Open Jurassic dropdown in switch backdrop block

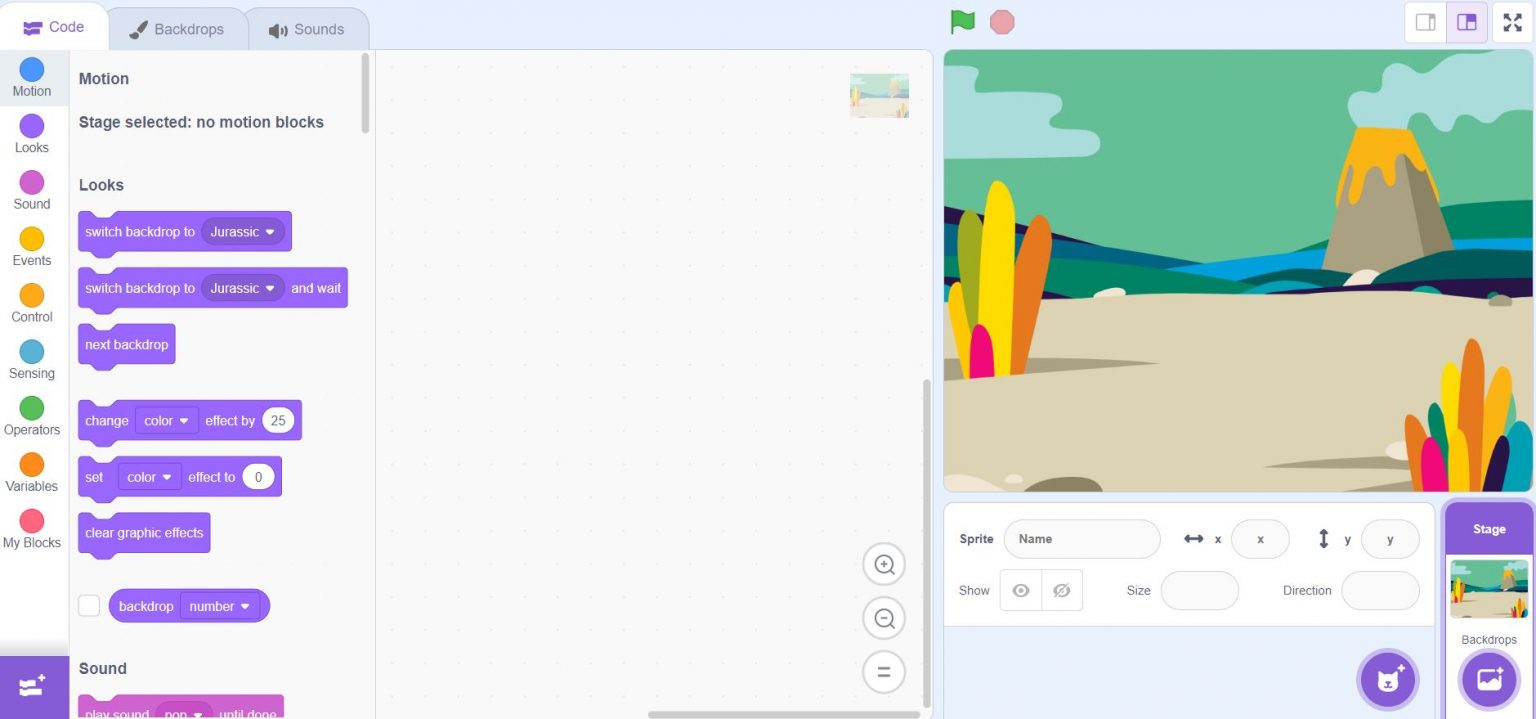[x=242, y=232]
